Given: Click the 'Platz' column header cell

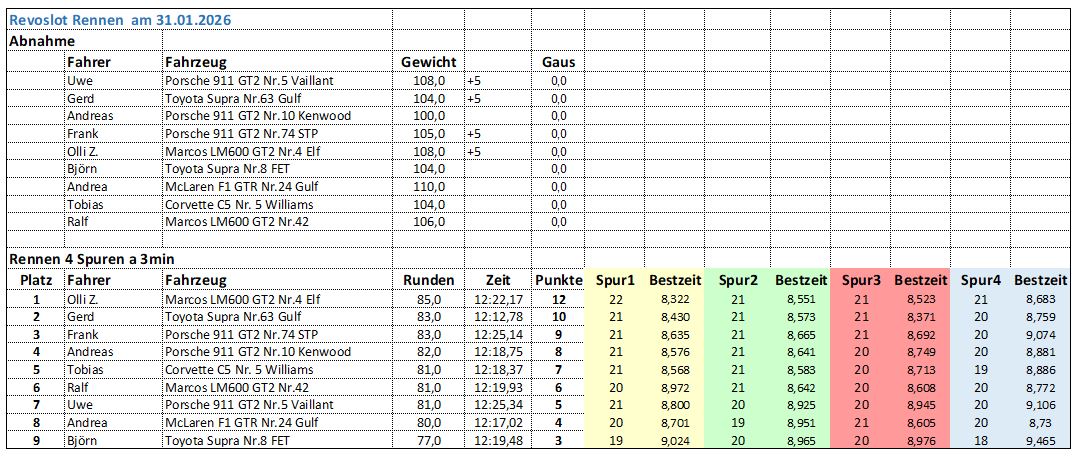Looking at the screenshot, I should click(36, 281).
